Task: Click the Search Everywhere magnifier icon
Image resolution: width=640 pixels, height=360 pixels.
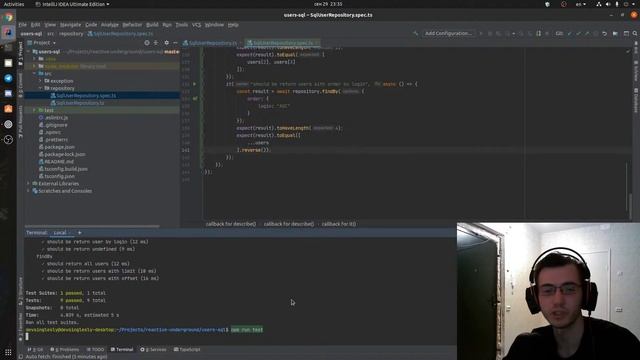Action: pos(635,33)
